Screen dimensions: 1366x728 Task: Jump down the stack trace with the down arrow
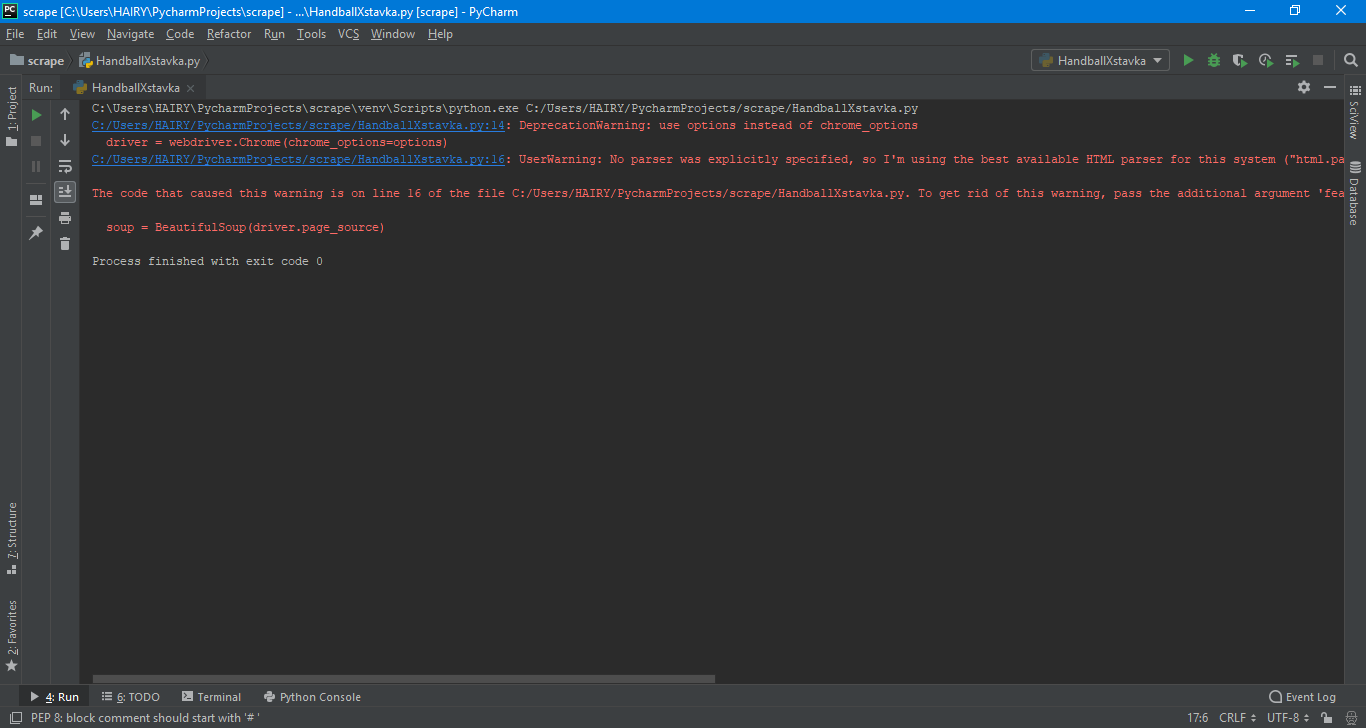pos(65,140)
